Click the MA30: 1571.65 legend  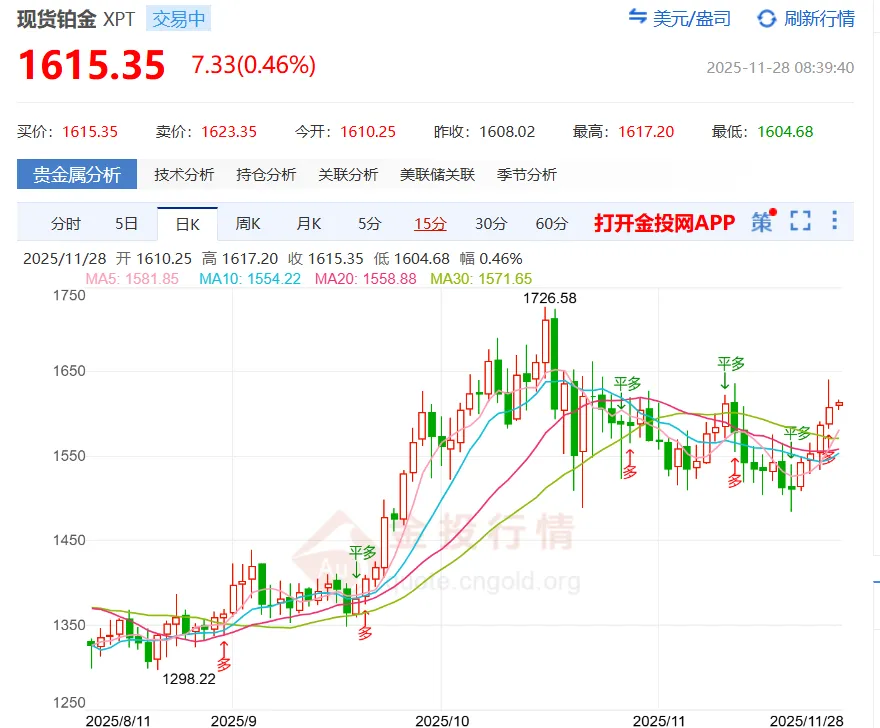(481, 278)
